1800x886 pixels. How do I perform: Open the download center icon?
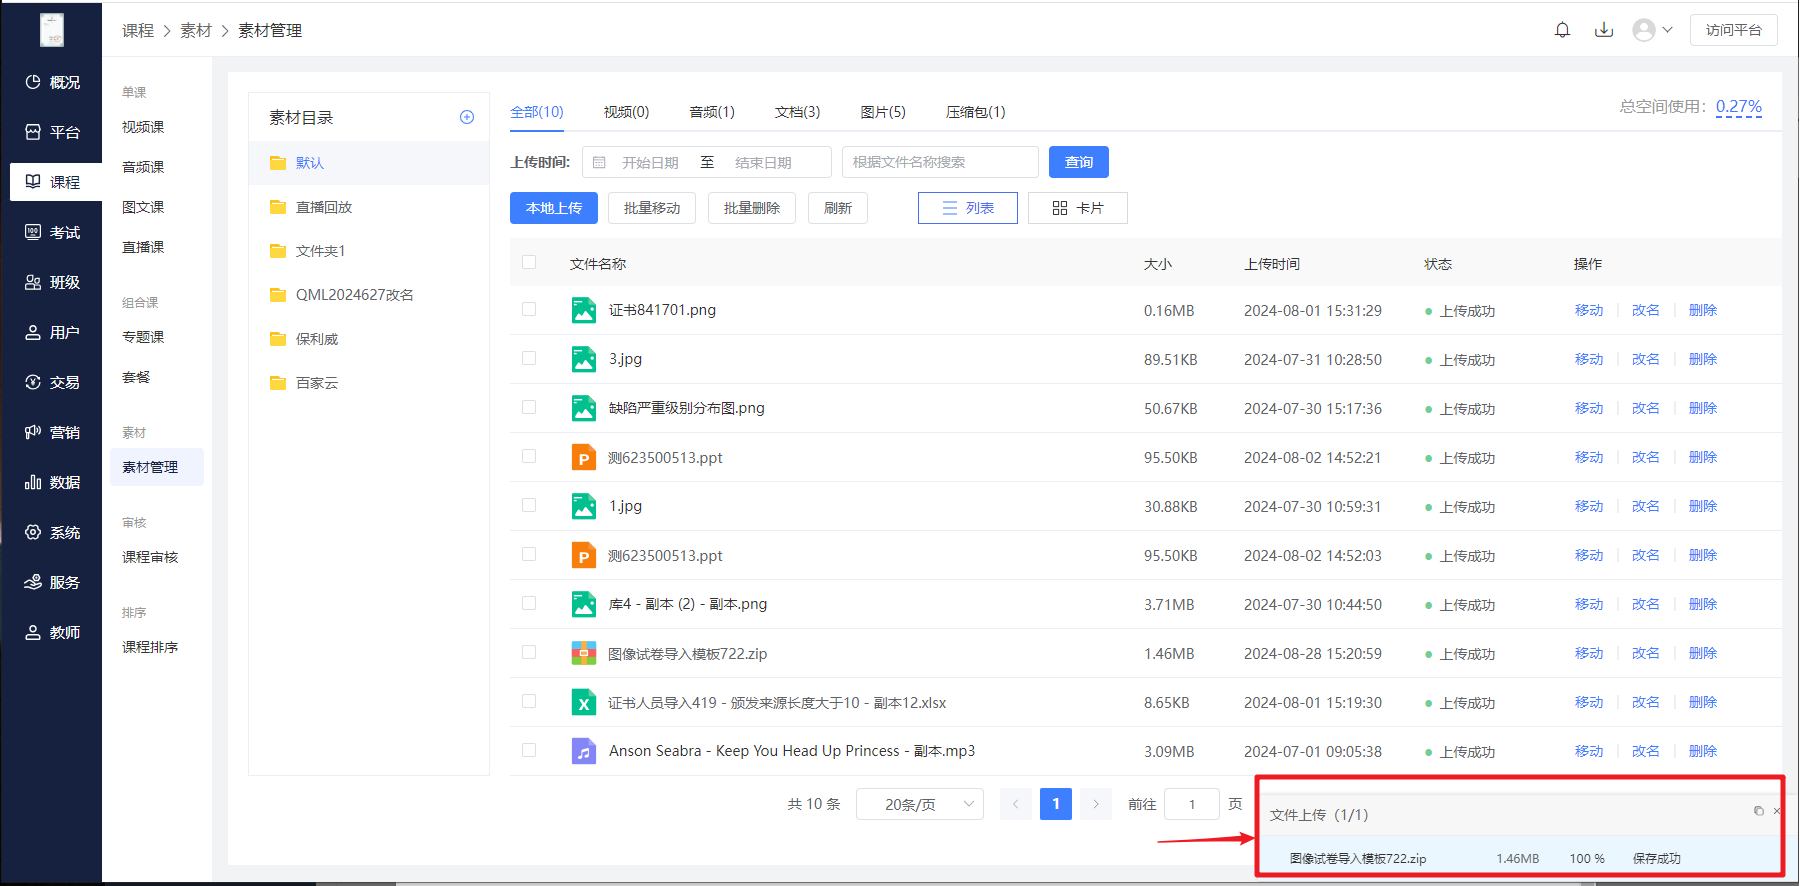1604,30
